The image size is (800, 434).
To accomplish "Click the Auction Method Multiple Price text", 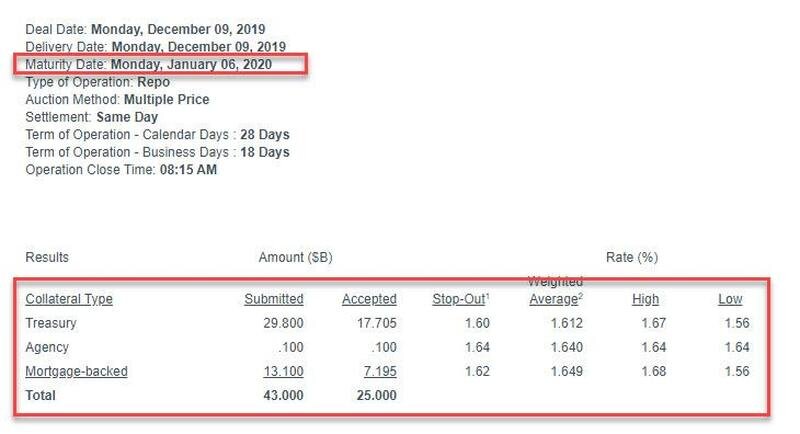I will click(117, 99).
